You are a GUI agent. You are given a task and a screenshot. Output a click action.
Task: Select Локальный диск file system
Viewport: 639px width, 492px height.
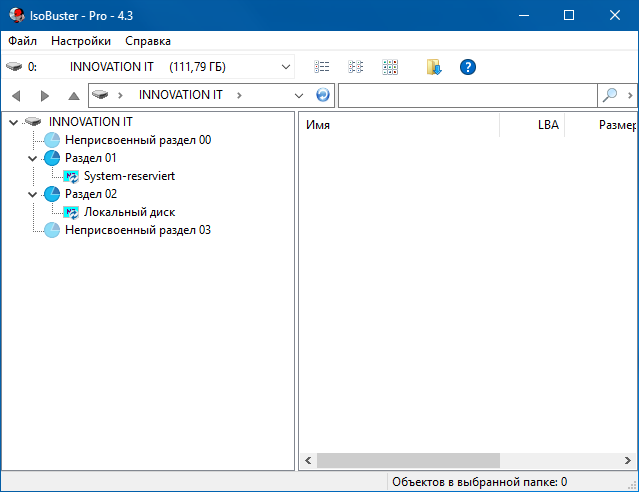pyautogui.click(x=129, y=212)
